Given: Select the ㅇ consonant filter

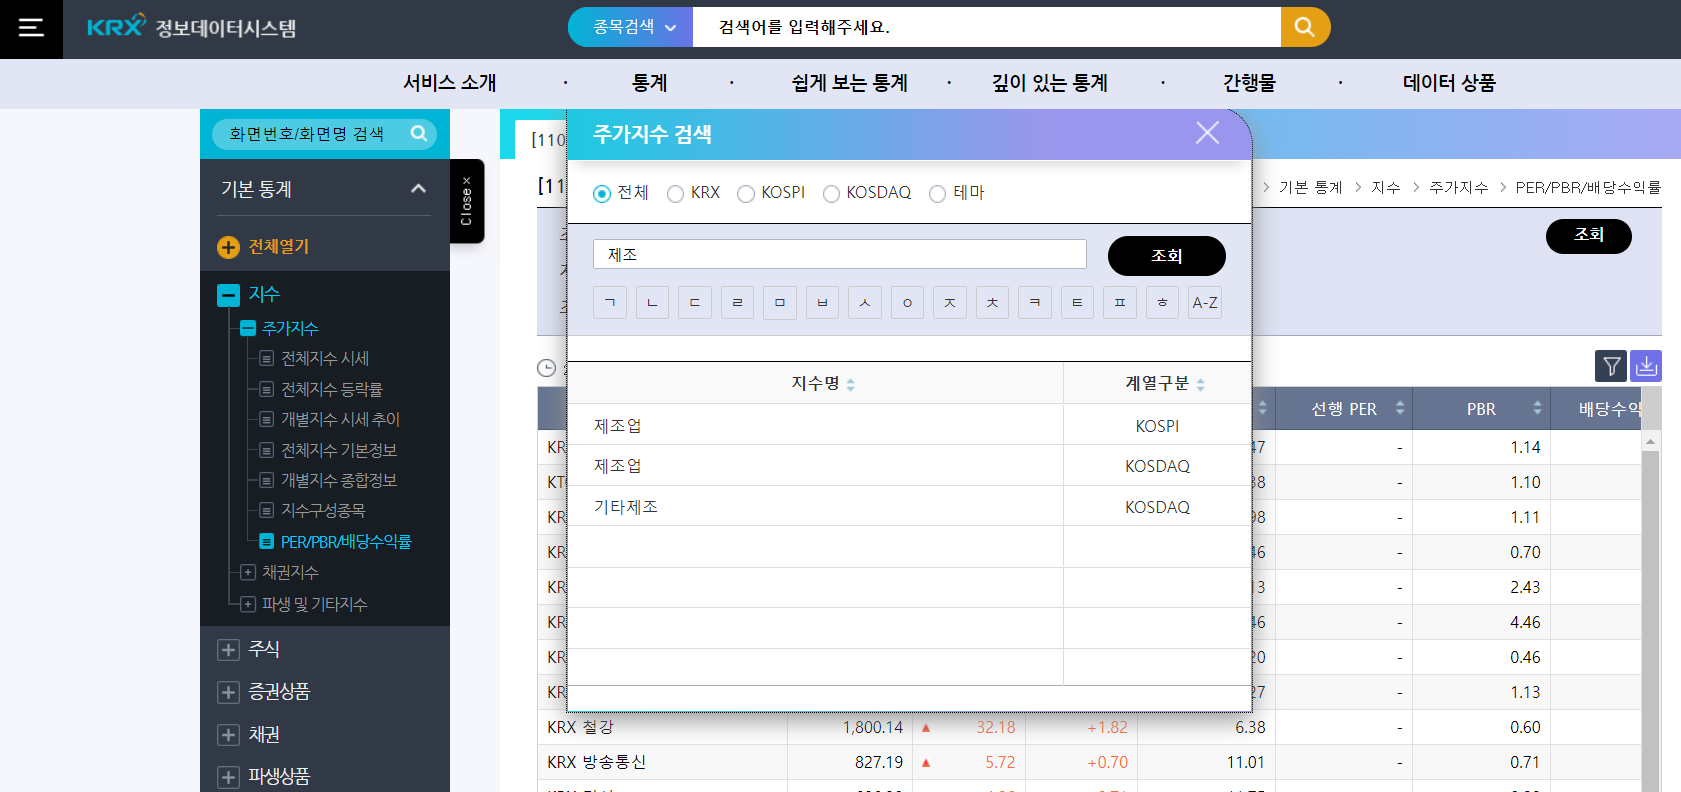Looking at the screenshot, I should click(907, 303).
